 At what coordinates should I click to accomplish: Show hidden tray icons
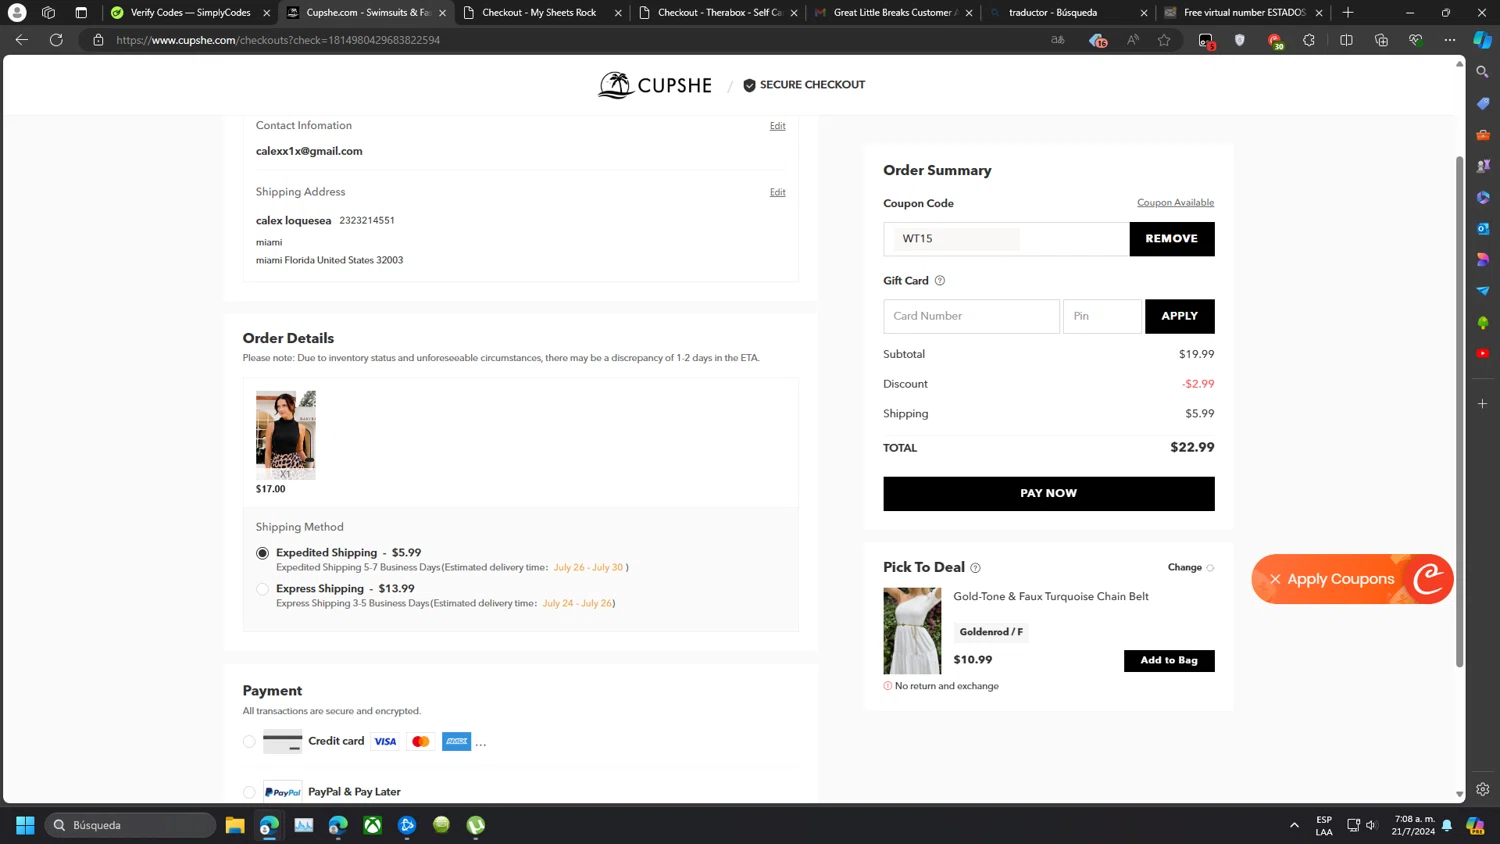1294,826
